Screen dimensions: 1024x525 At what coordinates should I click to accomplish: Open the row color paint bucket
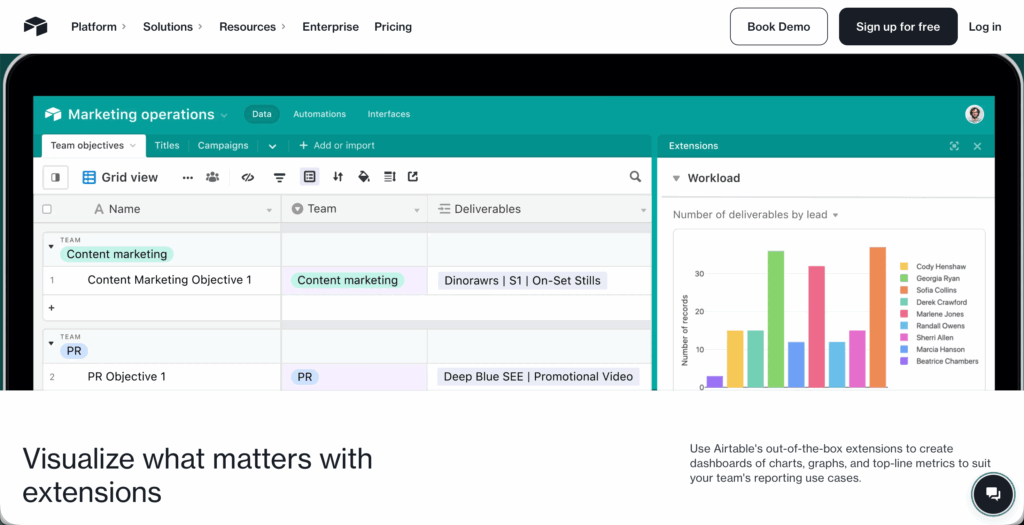tap(364, 177)
